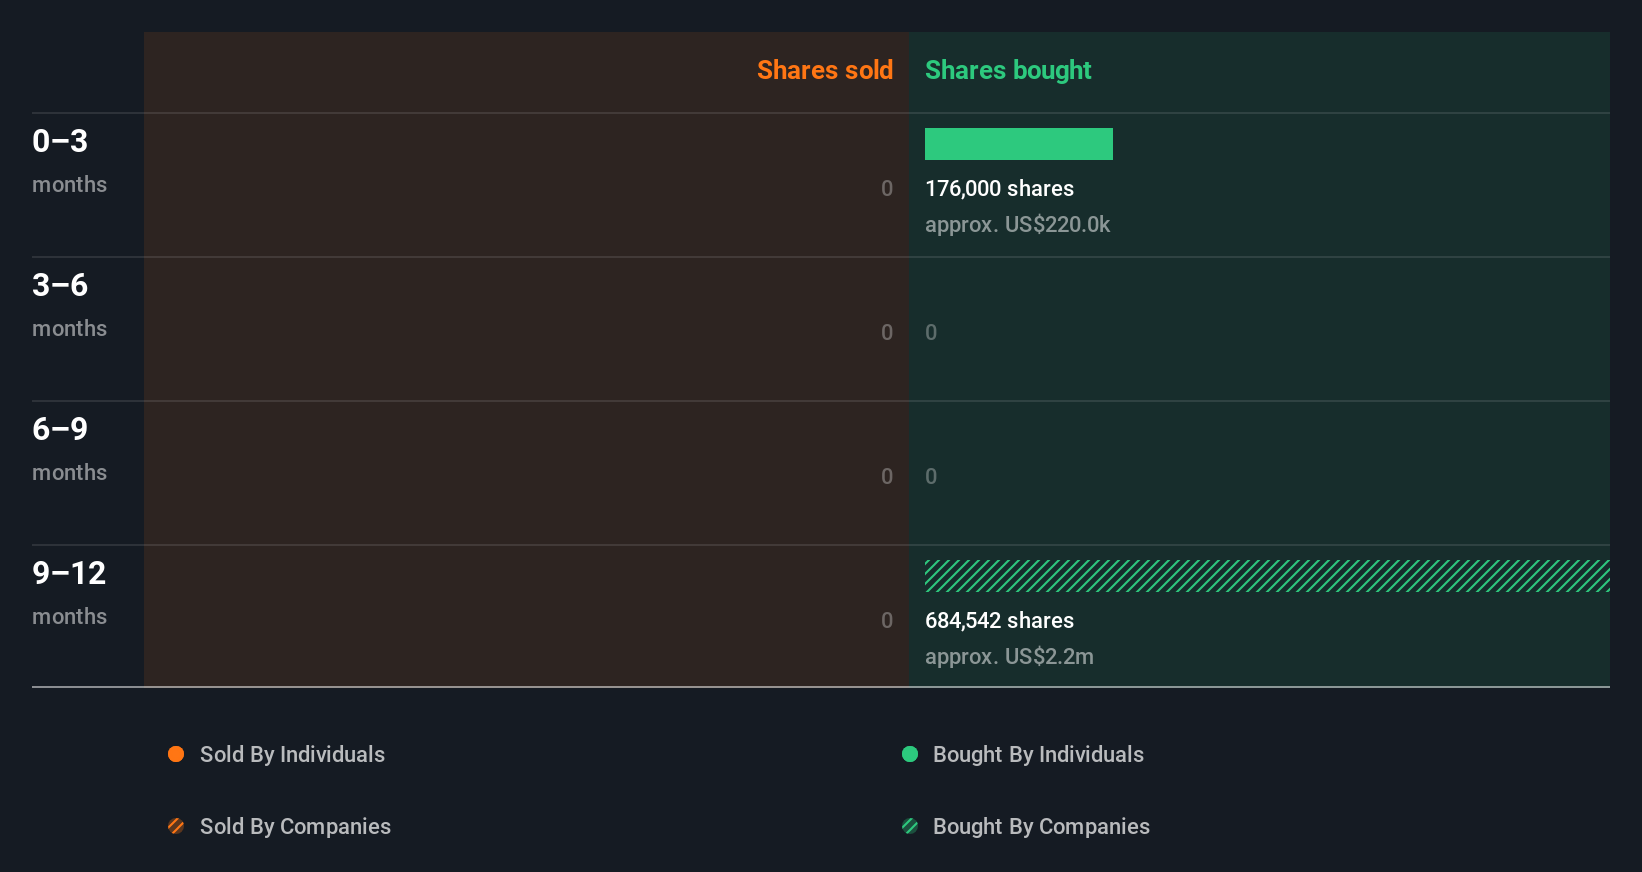
Task: Click the Shares bought column header
Action: (x=1008, y=70)
